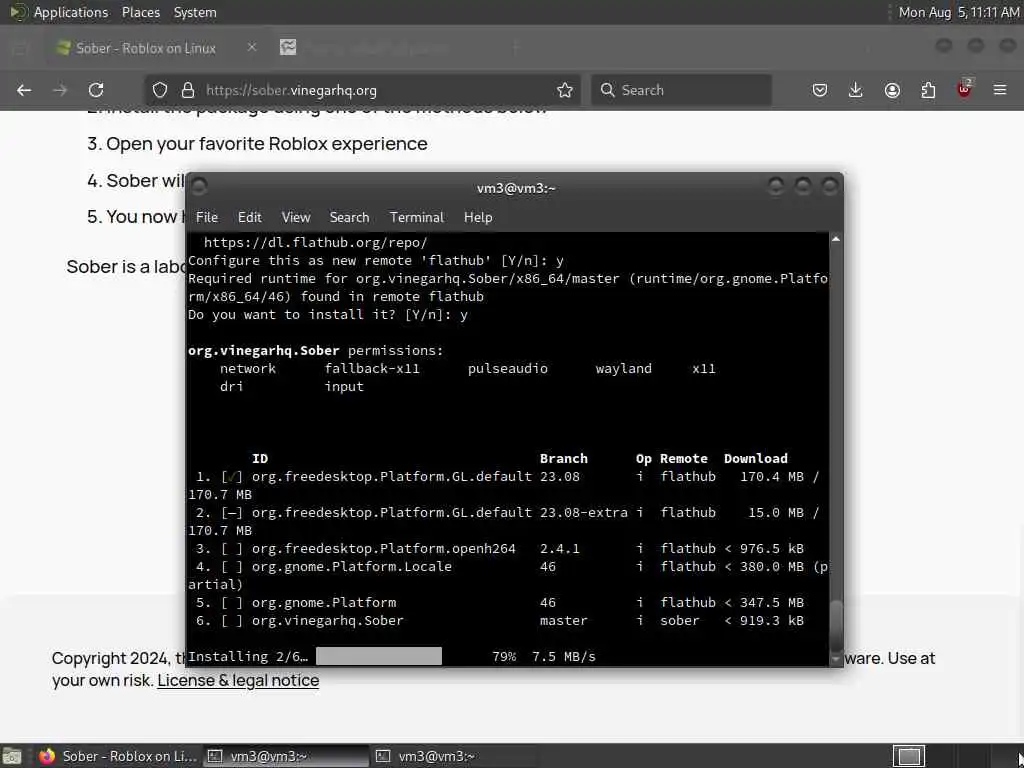The height and width of the screenshot is (768, 1024).
Task: Click the fallback-x11 permission text
Action: (372, 368)
